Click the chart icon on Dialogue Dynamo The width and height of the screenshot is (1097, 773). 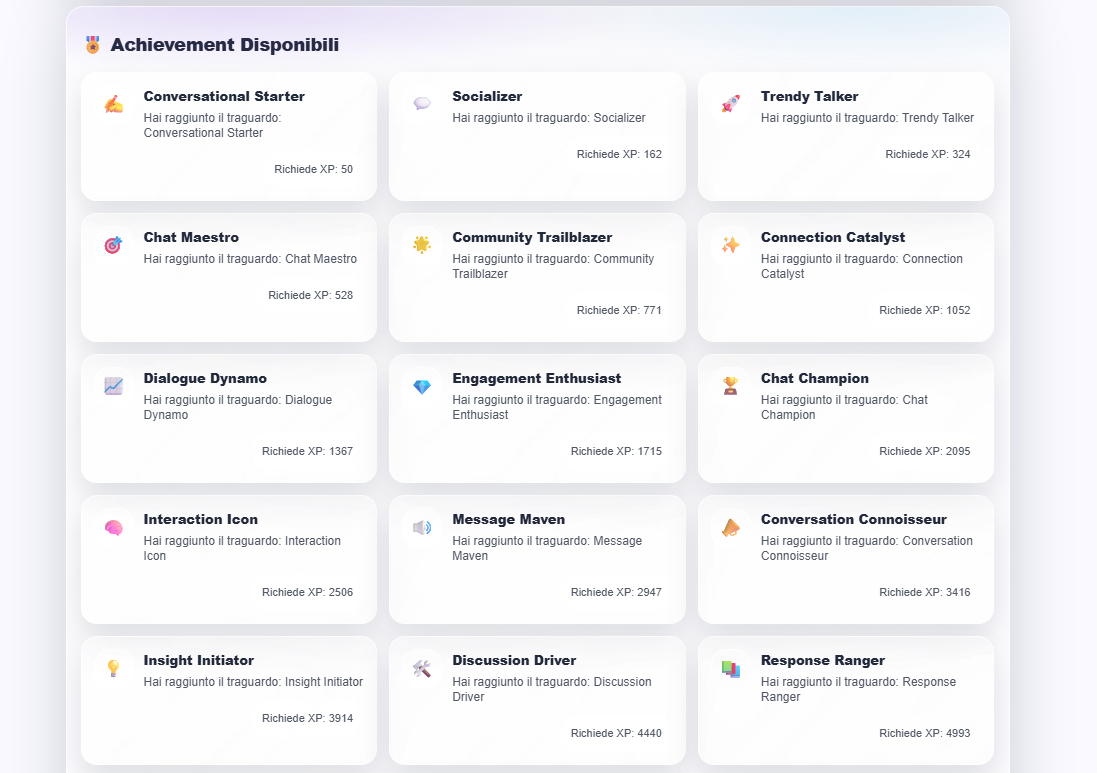pos(113,385)
